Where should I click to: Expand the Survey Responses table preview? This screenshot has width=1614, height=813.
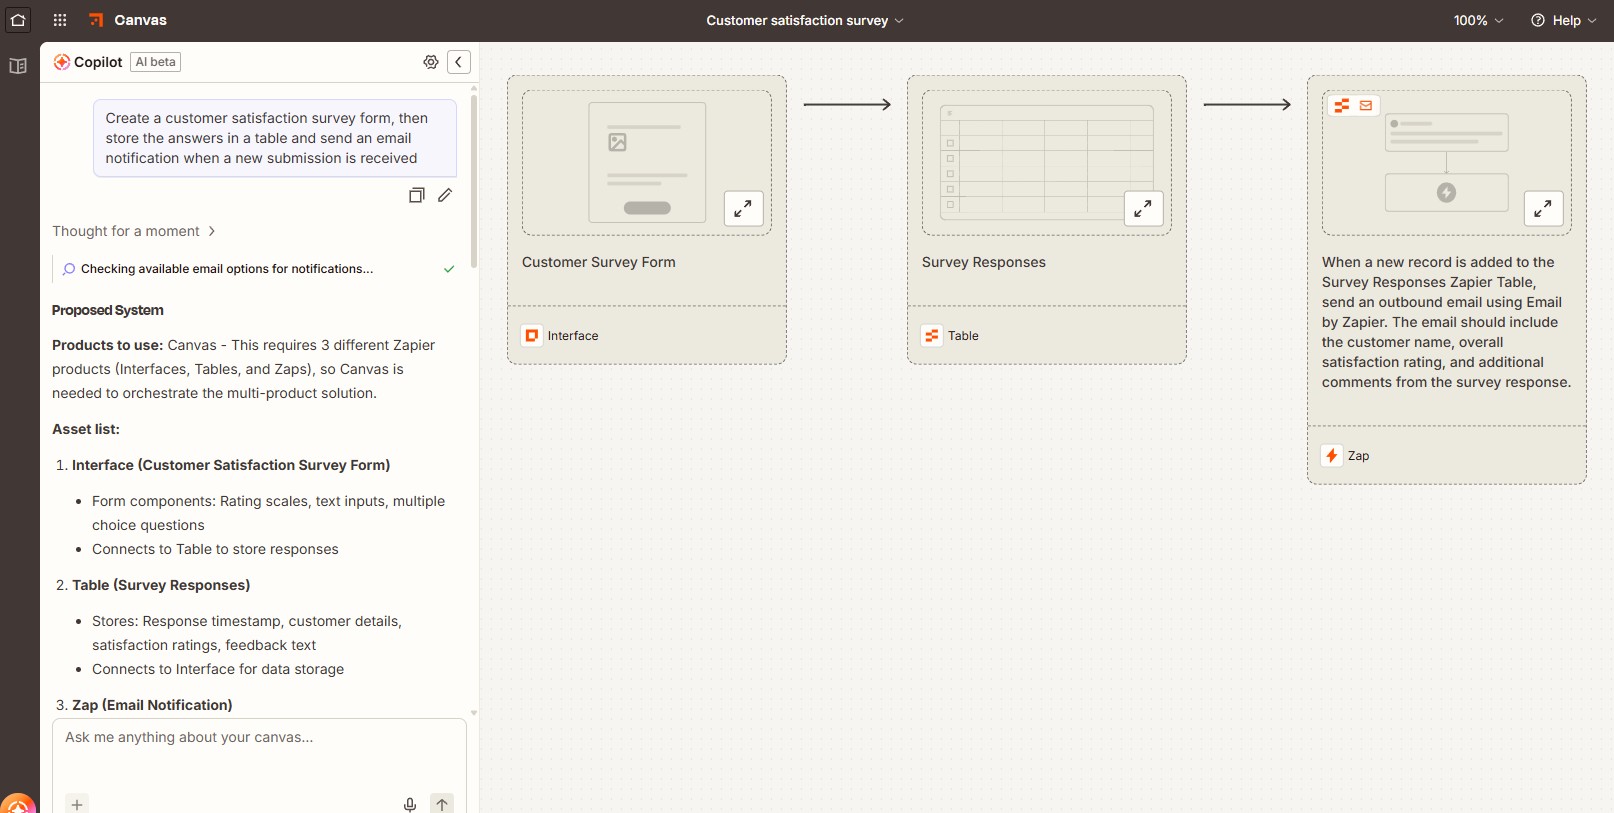[x=1143, y=208]
